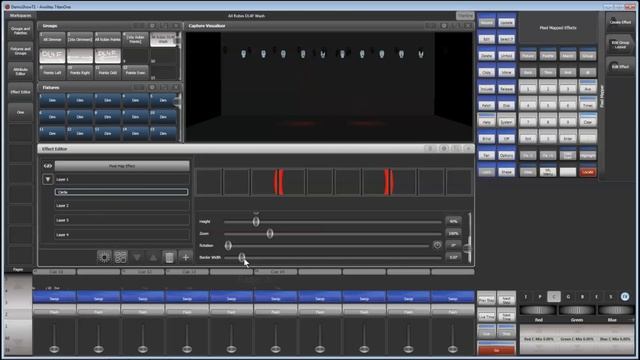
Task: Click the Border Width slider handle
Action: (x=242, y=257)
